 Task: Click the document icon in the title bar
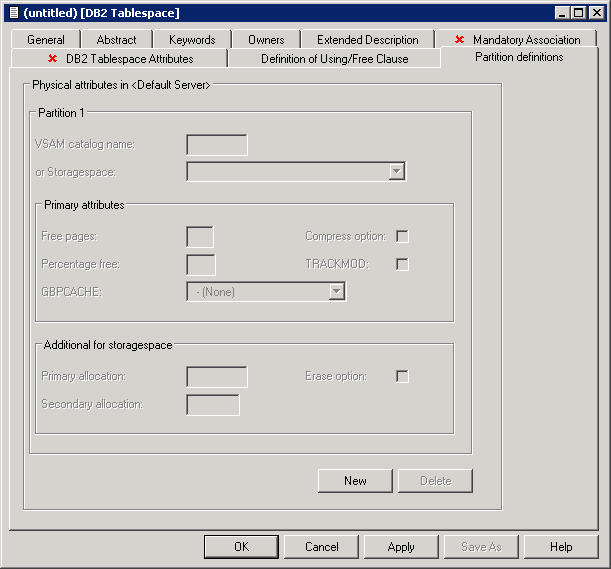pos(13,12)
